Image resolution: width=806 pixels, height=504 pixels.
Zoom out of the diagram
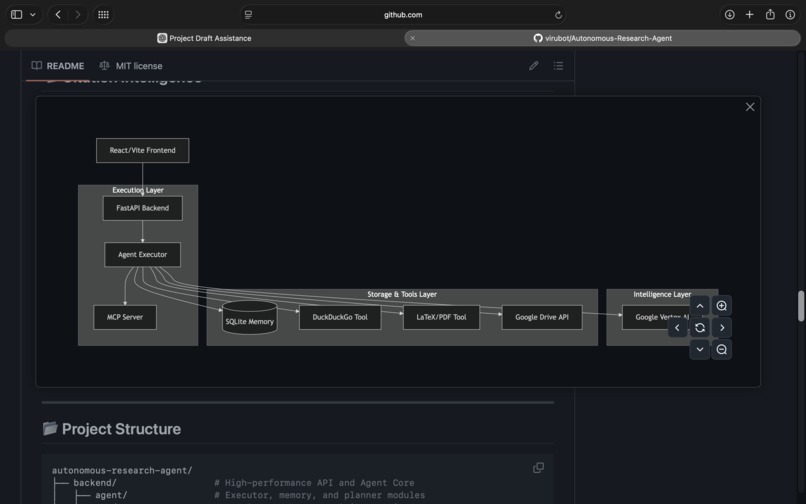[722, 349]
